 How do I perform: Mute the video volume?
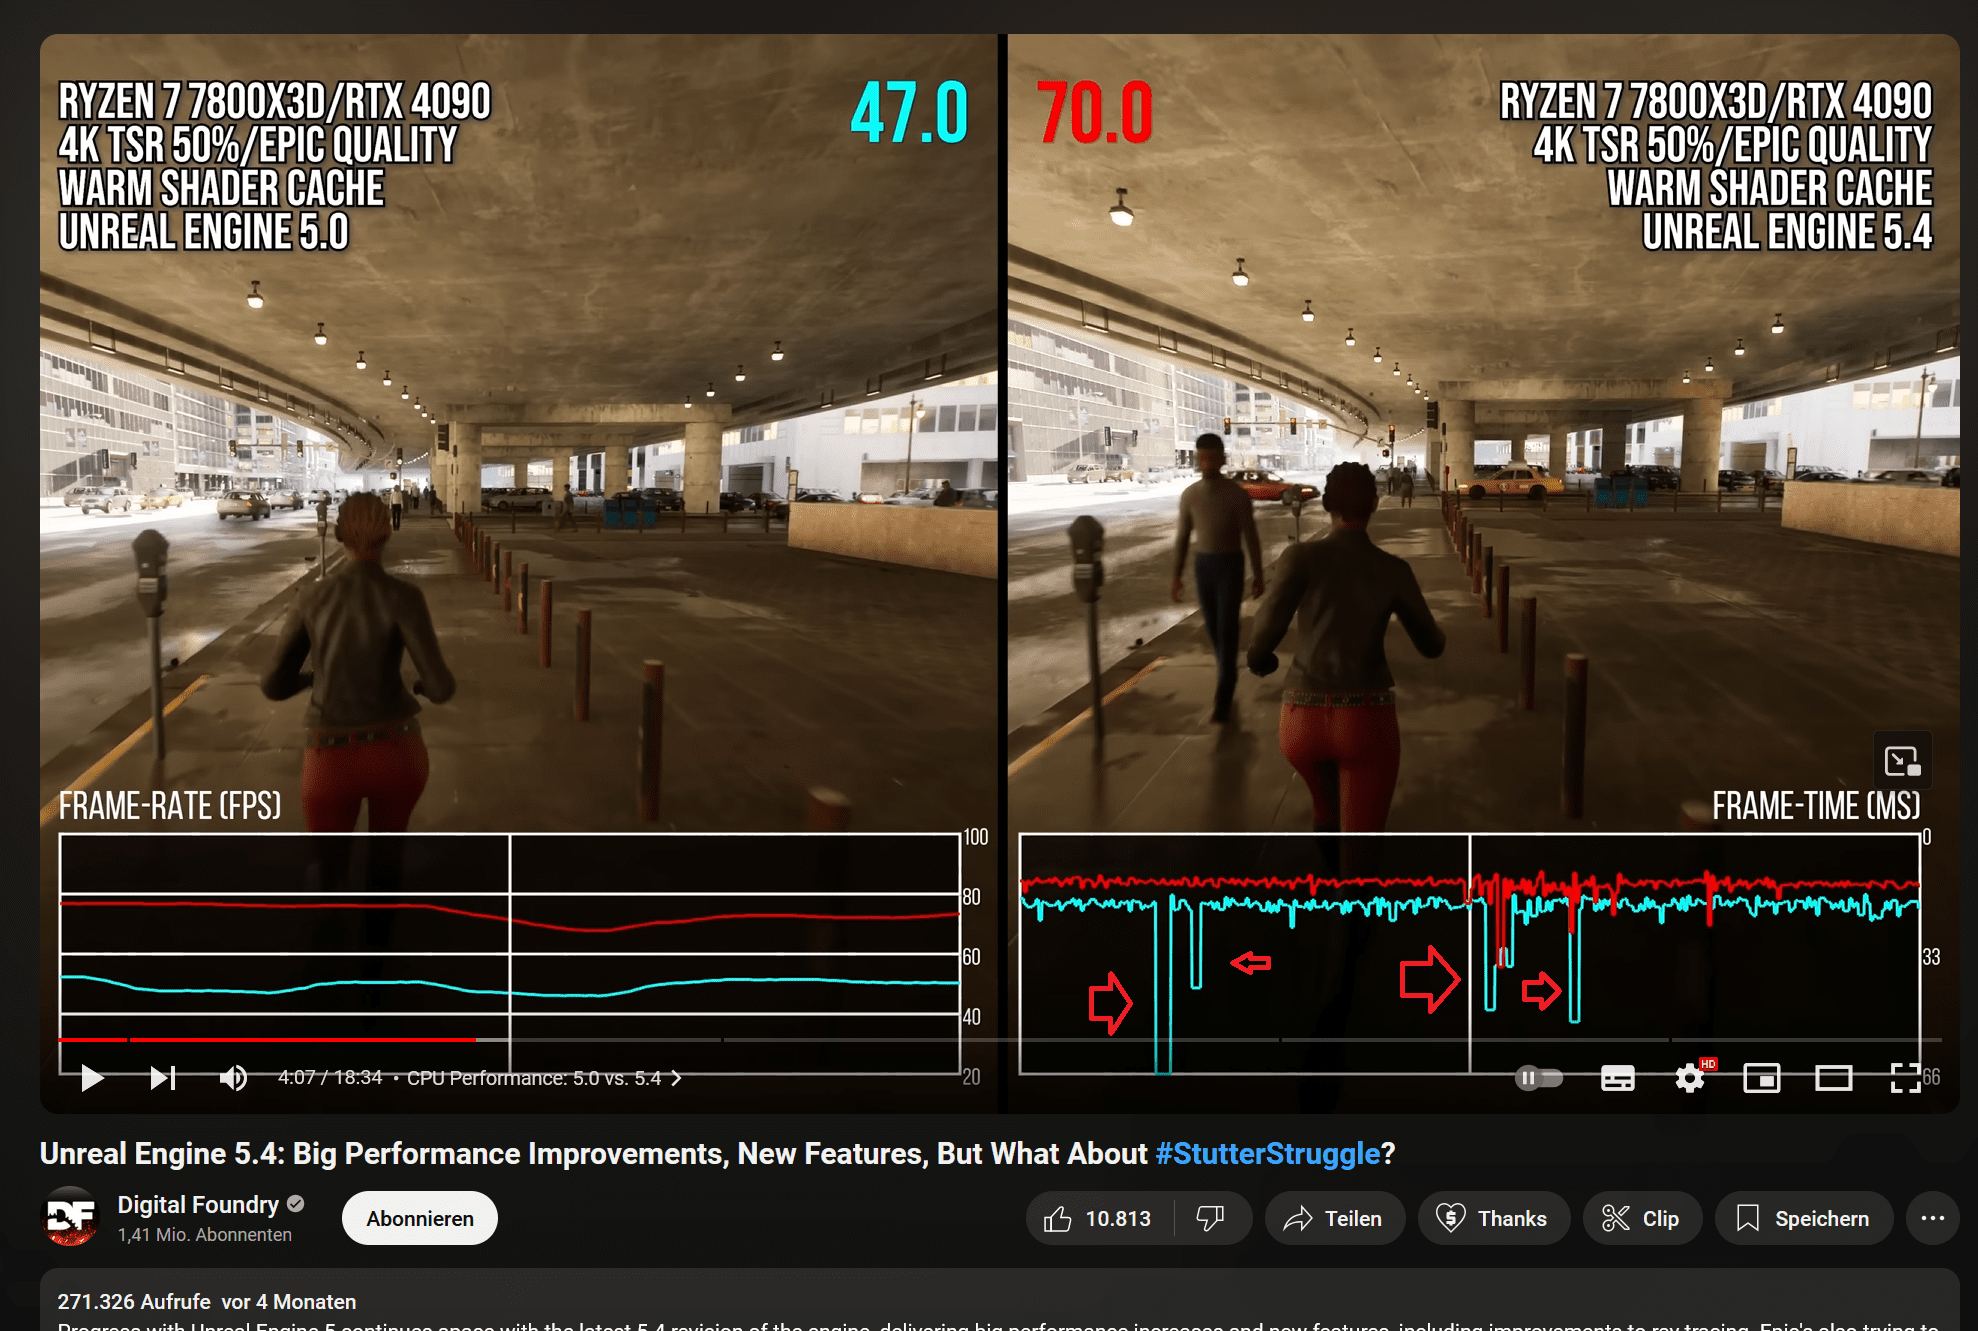pos(233,1078)
